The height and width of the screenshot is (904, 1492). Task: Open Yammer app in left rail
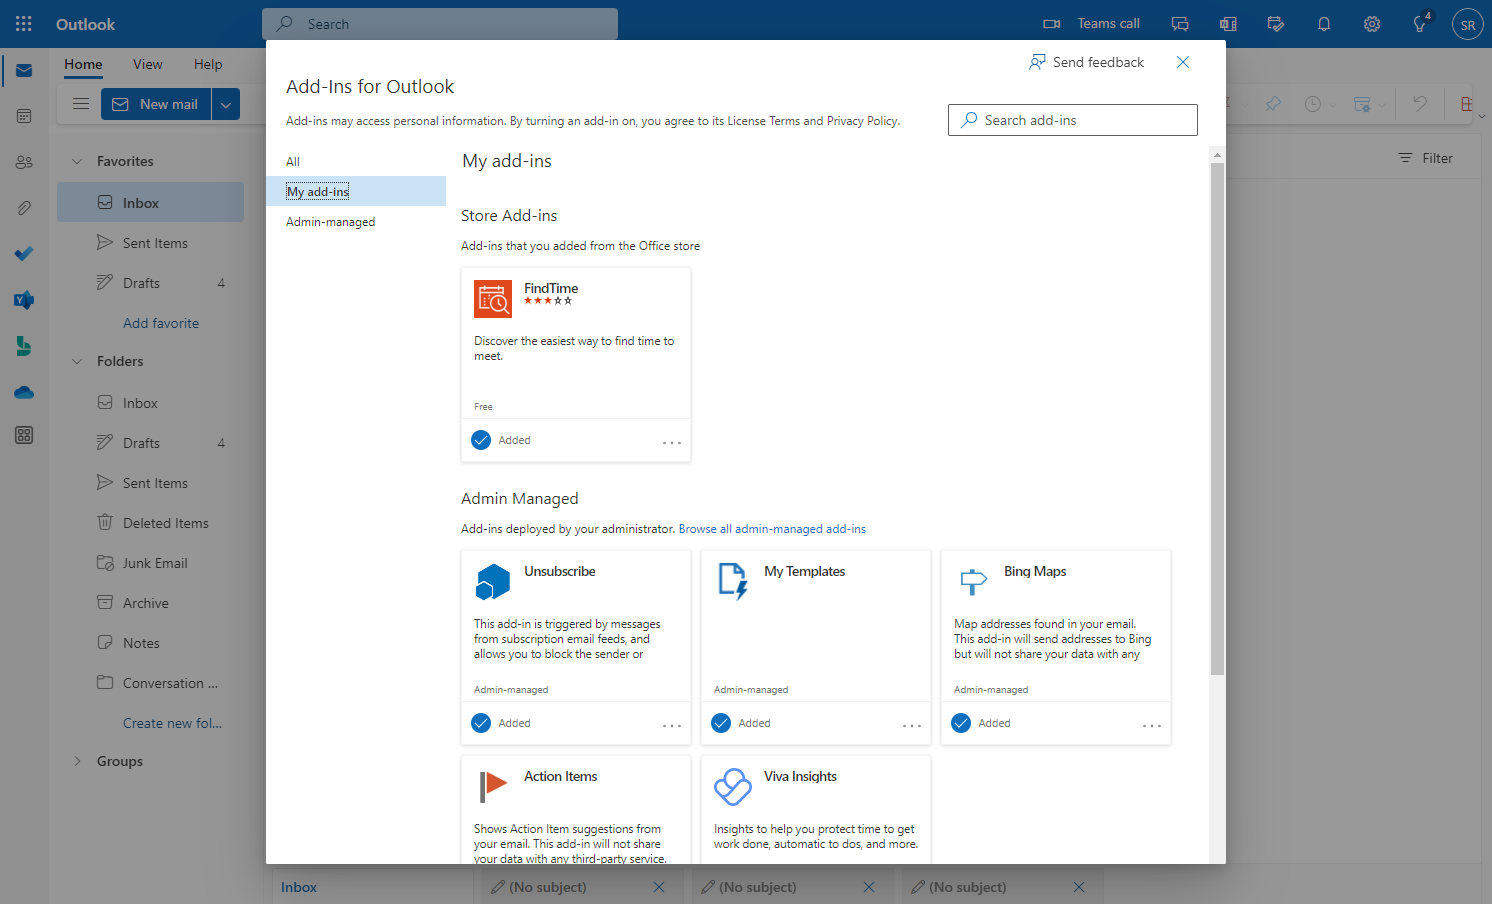point(24,300)
